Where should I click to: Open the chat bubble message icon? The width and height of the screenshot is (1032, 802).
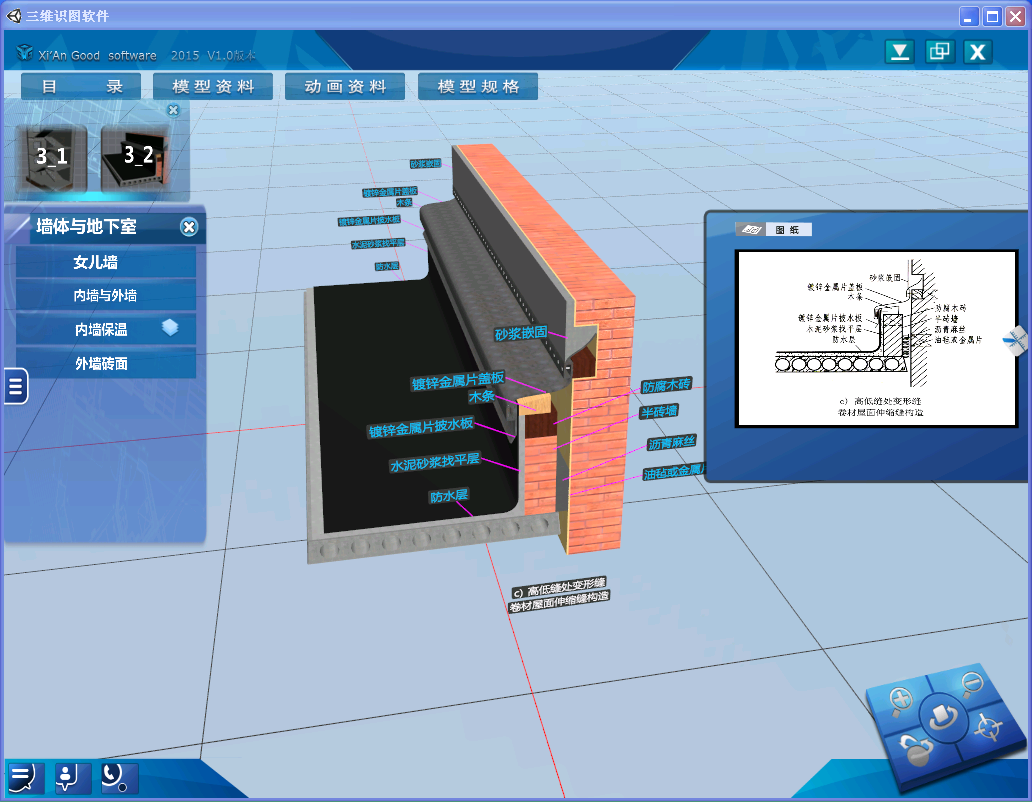point(24,777)
